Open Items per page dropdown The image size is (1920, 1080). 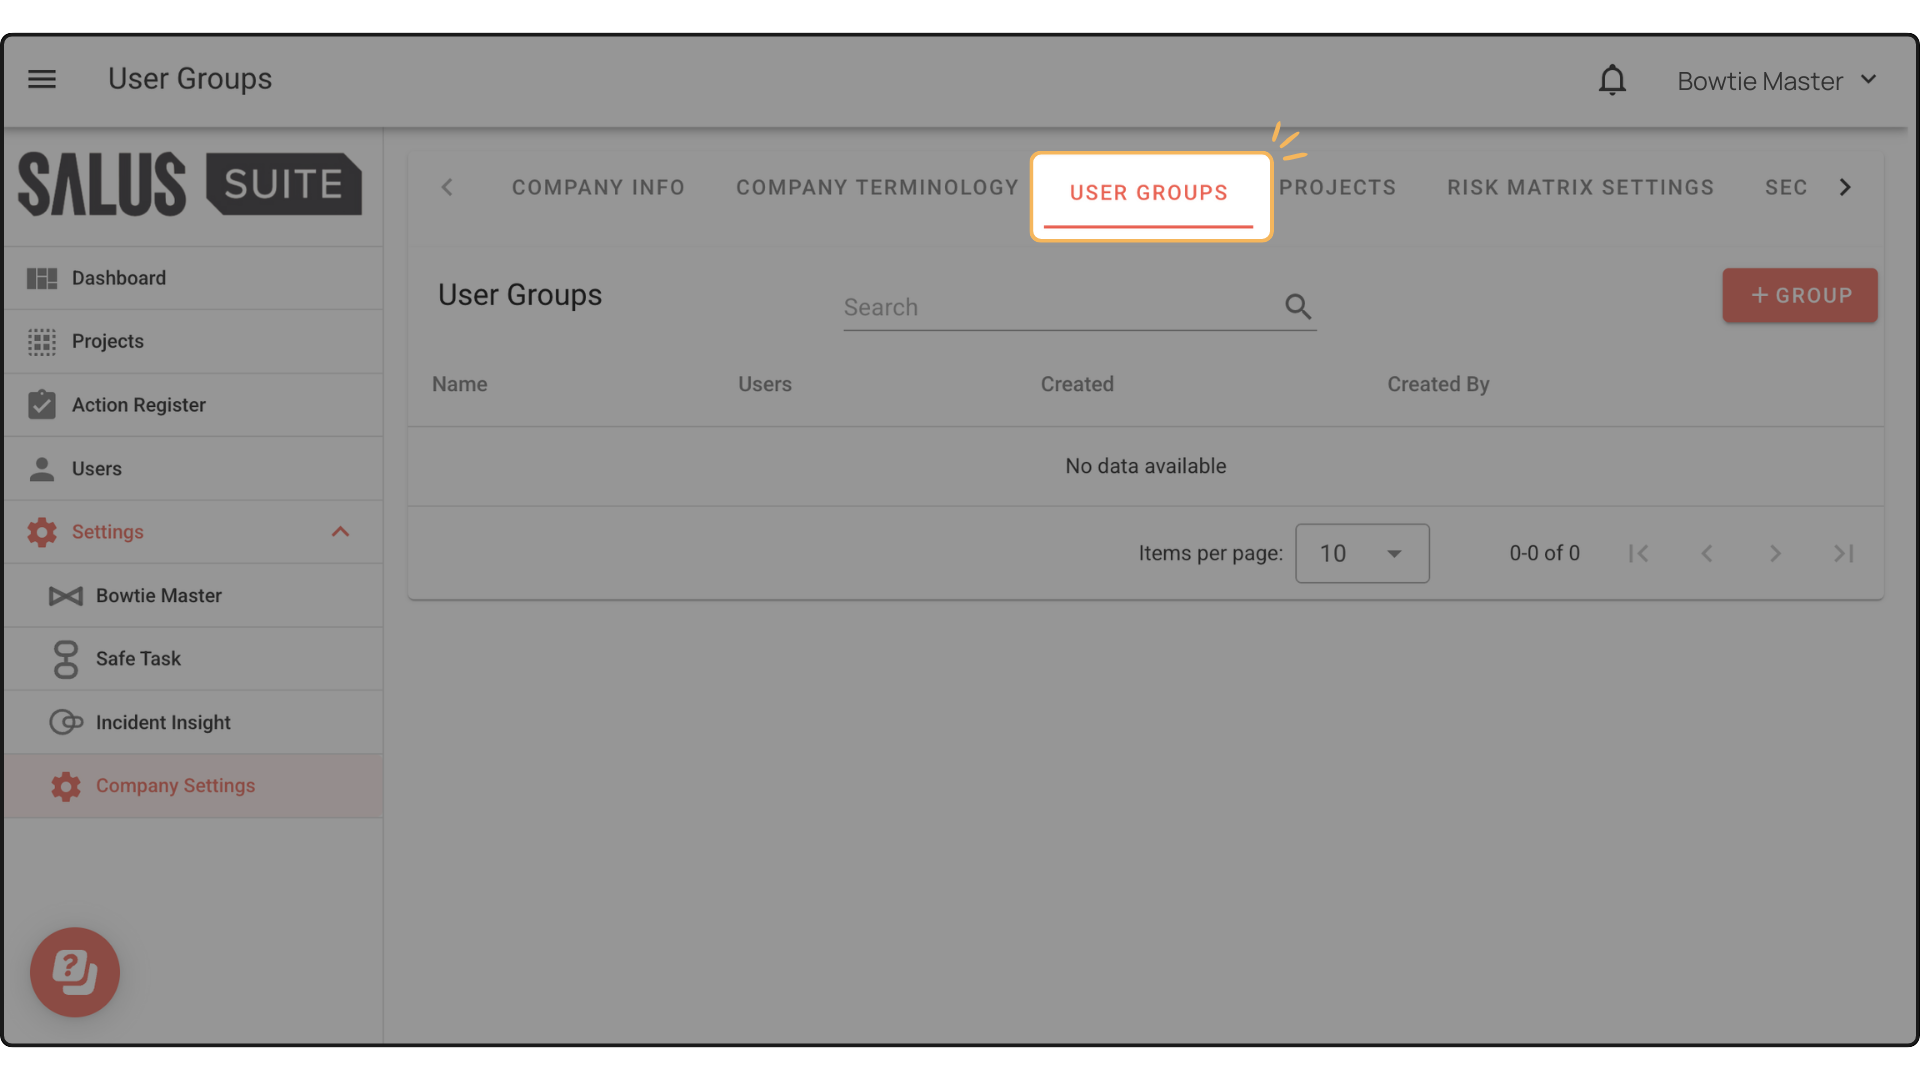click(x=1361, y=553)
